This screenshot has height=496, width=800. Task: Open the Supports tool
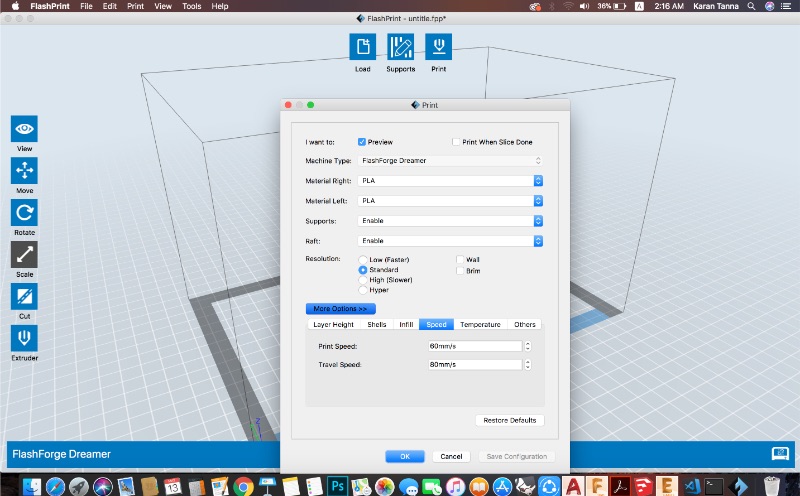(x=401, y=46)
